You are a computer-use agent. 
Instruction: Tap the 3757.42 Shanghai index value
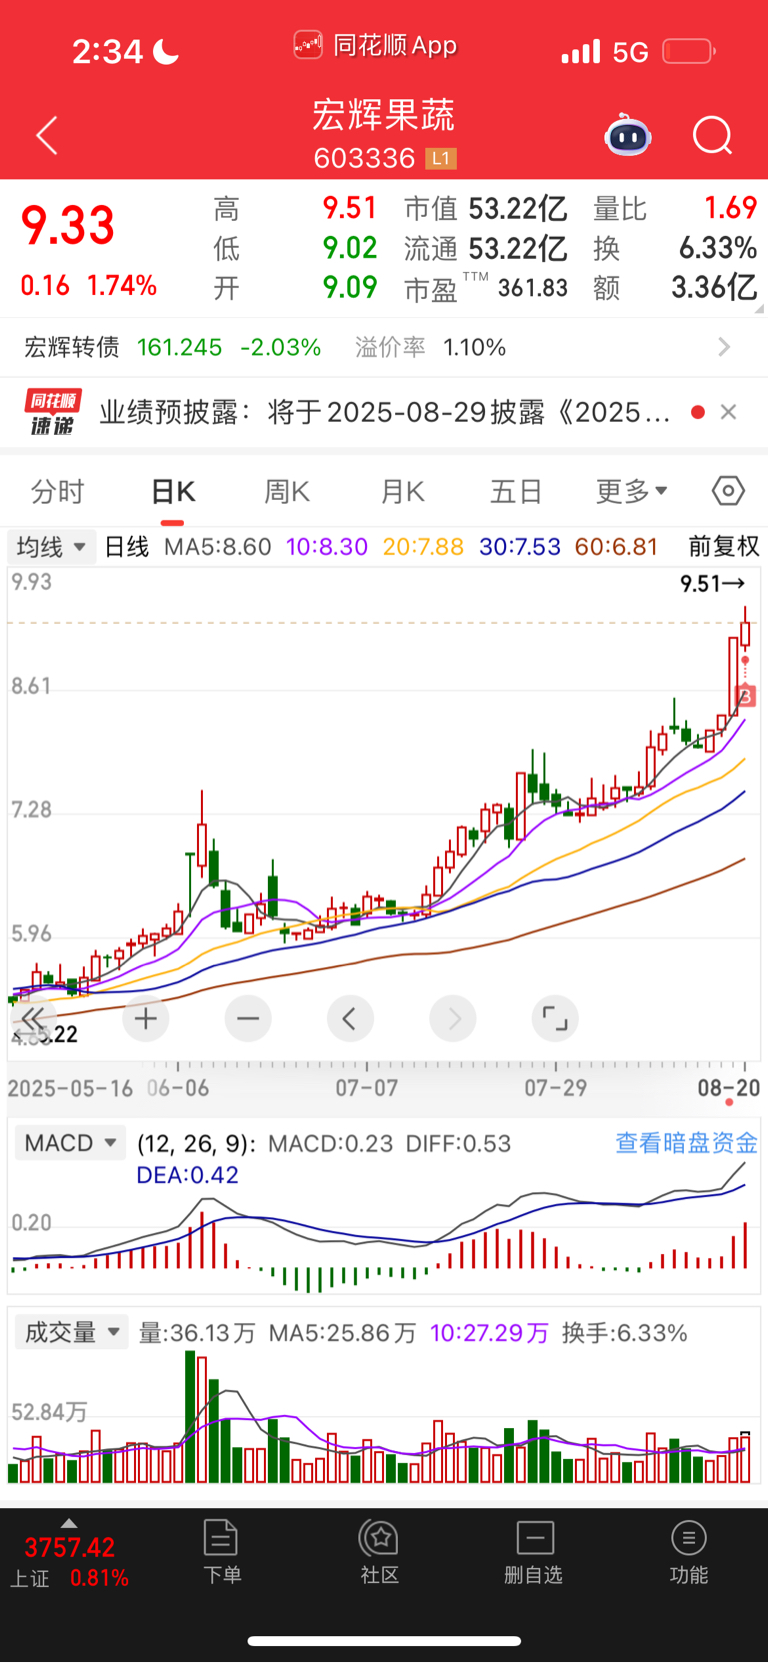click(x=69, y=1548)
